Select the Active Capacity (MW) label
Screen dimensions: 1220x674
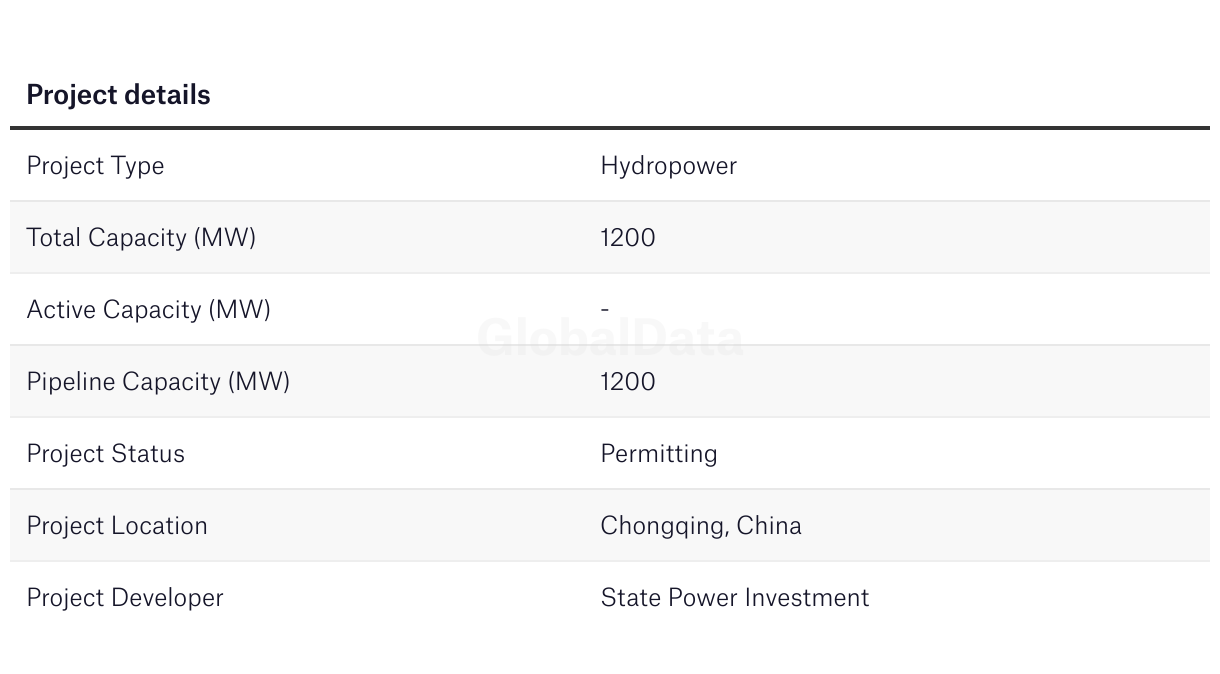click(x=148, y=310)
